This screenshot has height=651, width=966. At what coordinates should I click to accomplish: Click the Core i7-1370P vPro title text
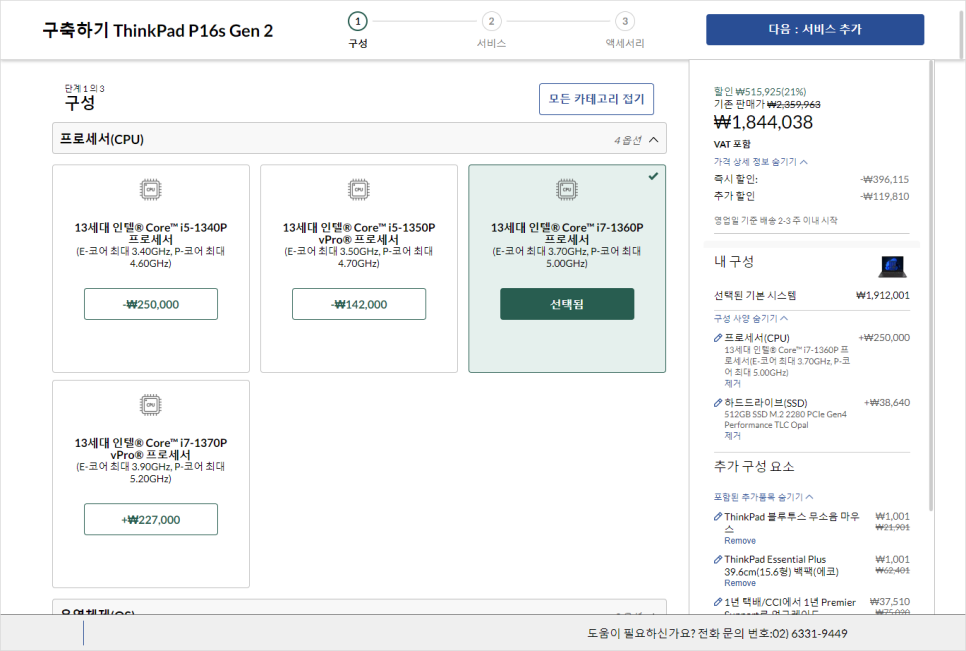(151, 449)
